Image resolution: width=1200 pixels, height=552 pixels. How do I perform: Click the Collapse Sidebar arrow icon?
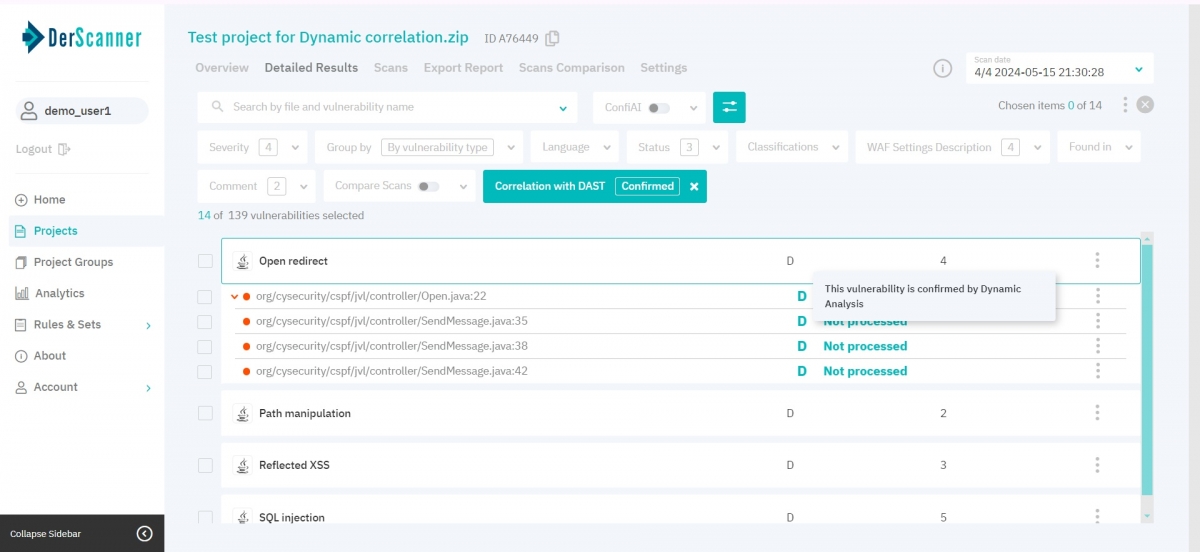tap(144, 534)
